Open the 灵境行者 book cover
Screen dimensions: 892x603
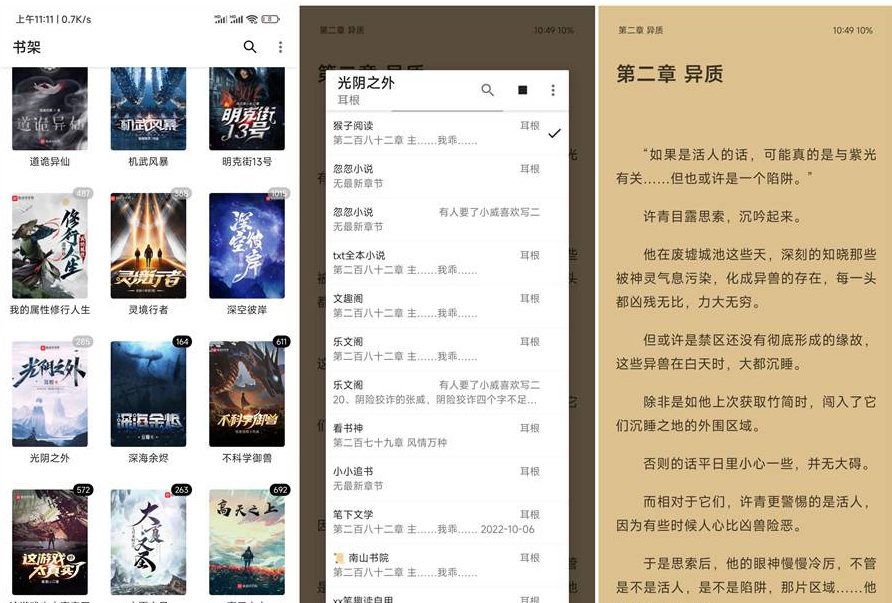148,246
